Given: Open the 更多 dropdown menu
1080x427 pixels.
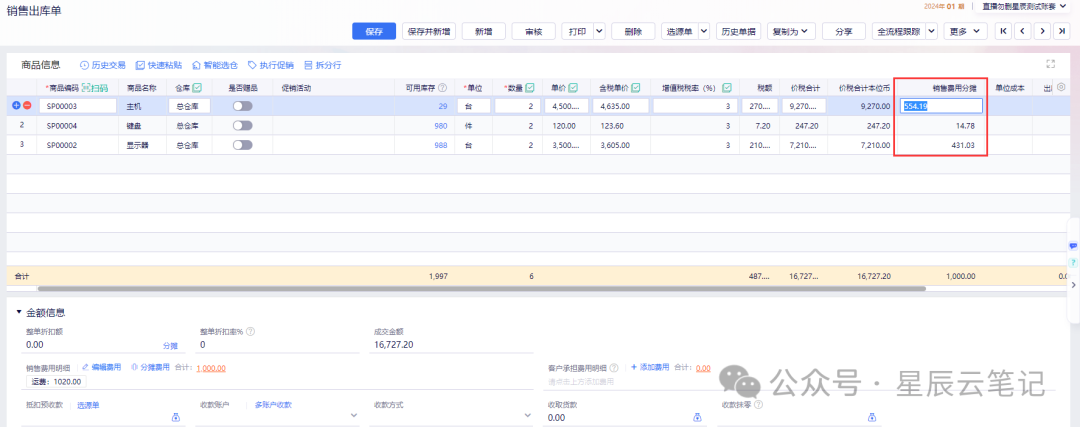Looking at the screenshot, I should [x=965, y=31].
